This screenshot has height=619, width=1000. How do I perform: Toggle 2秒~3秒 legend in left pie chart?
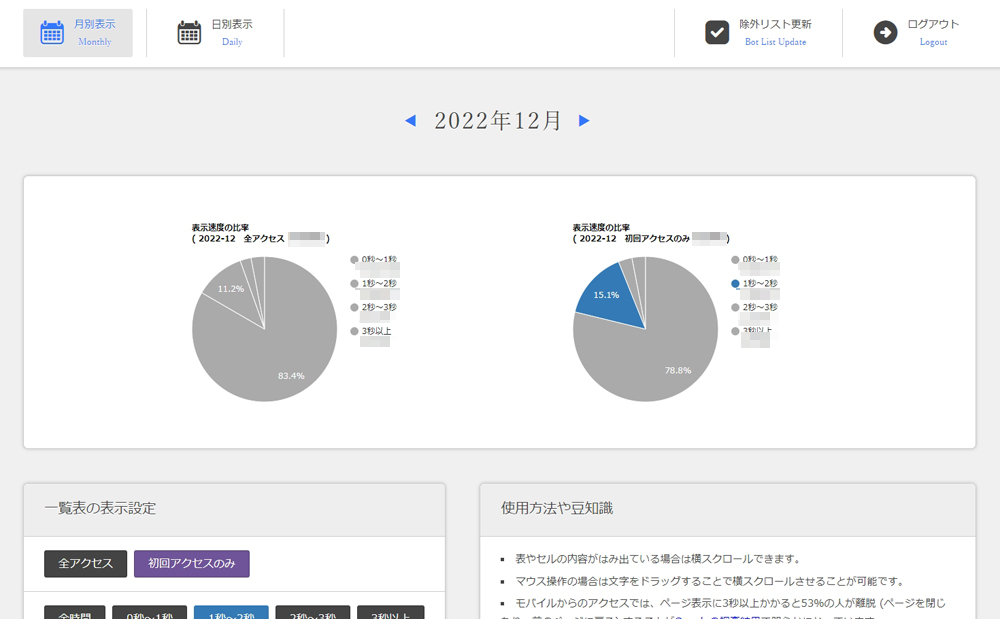pos(374,307)
